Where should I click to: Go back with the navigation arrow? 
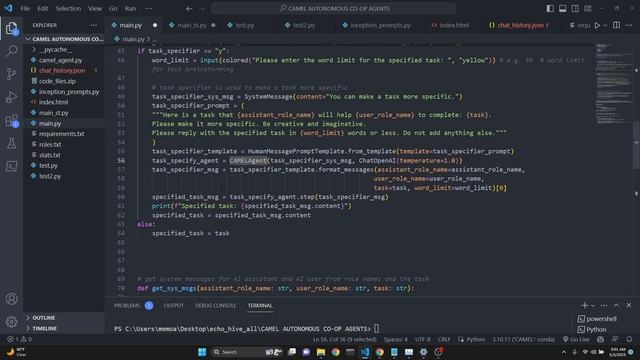pyautogui.click(x=189, y=9)
